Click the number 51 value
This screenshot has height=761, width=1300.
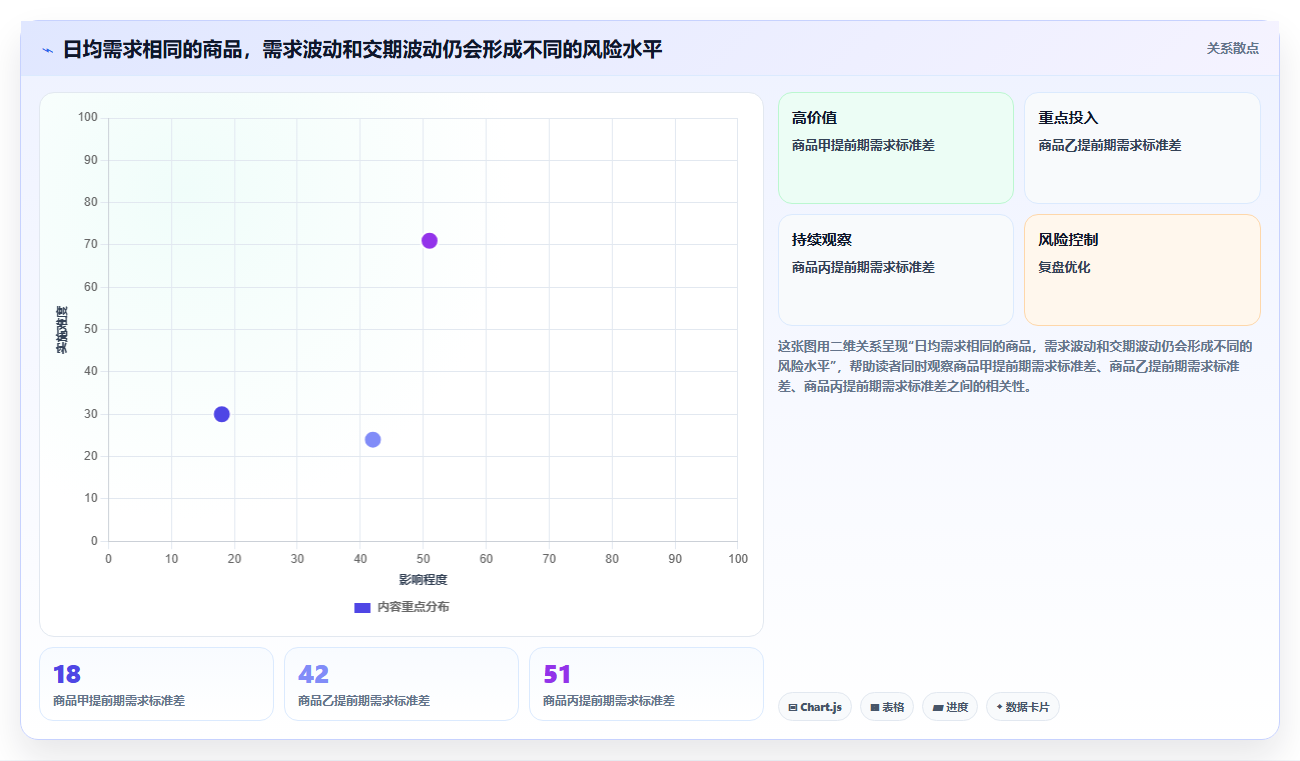pos(557,674)
